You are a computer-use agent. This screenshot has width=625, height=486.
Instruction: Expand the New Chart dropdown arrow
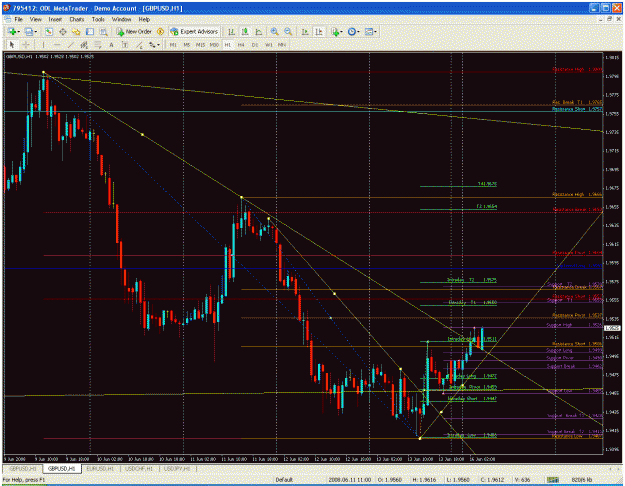coord(19,31)
